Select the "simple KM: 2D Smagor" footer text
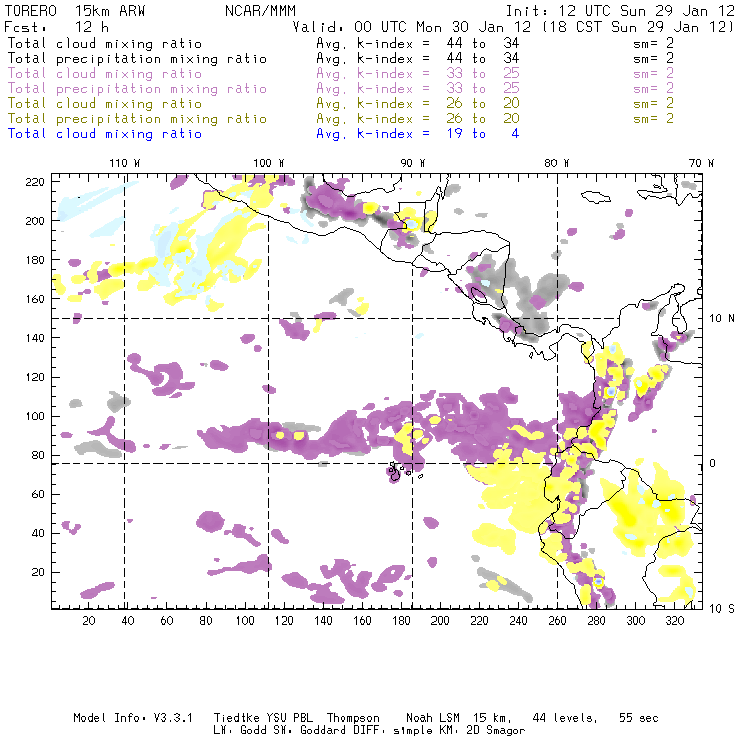 pyautogui.click(x=459, y=731)
